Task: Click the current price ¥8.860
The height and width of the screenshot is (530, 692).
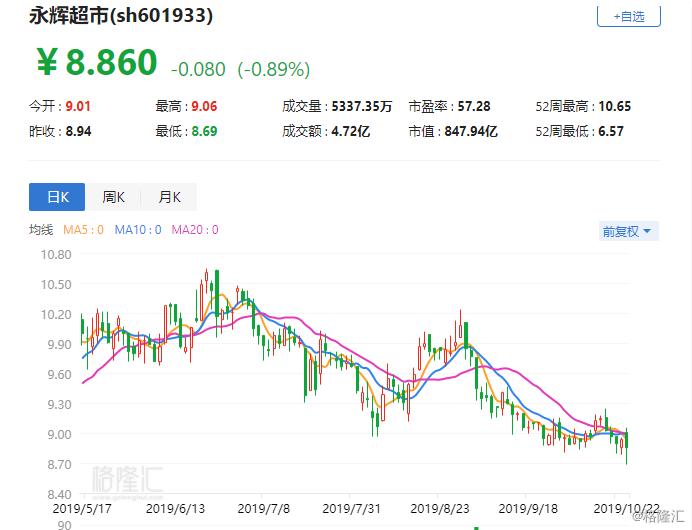Action: click(97, 62)
